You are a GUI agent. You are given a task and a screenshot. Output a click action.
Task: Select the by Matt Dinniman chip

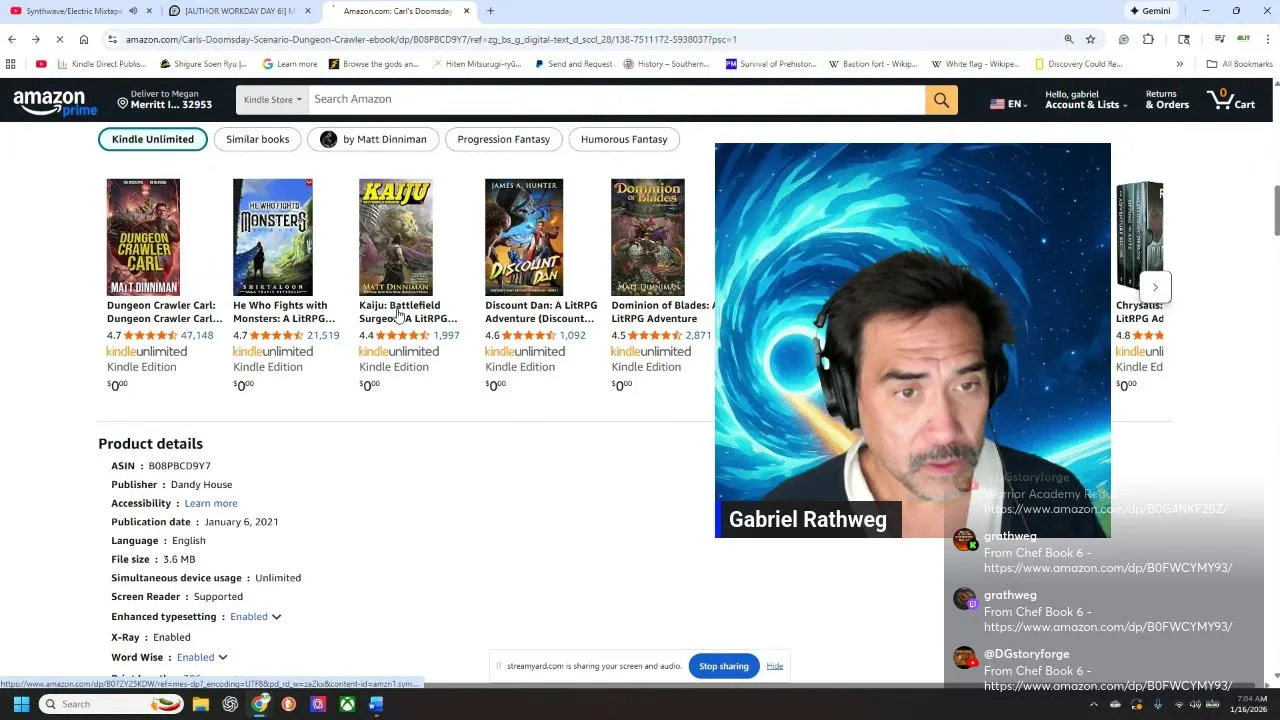tap(373, 139)
